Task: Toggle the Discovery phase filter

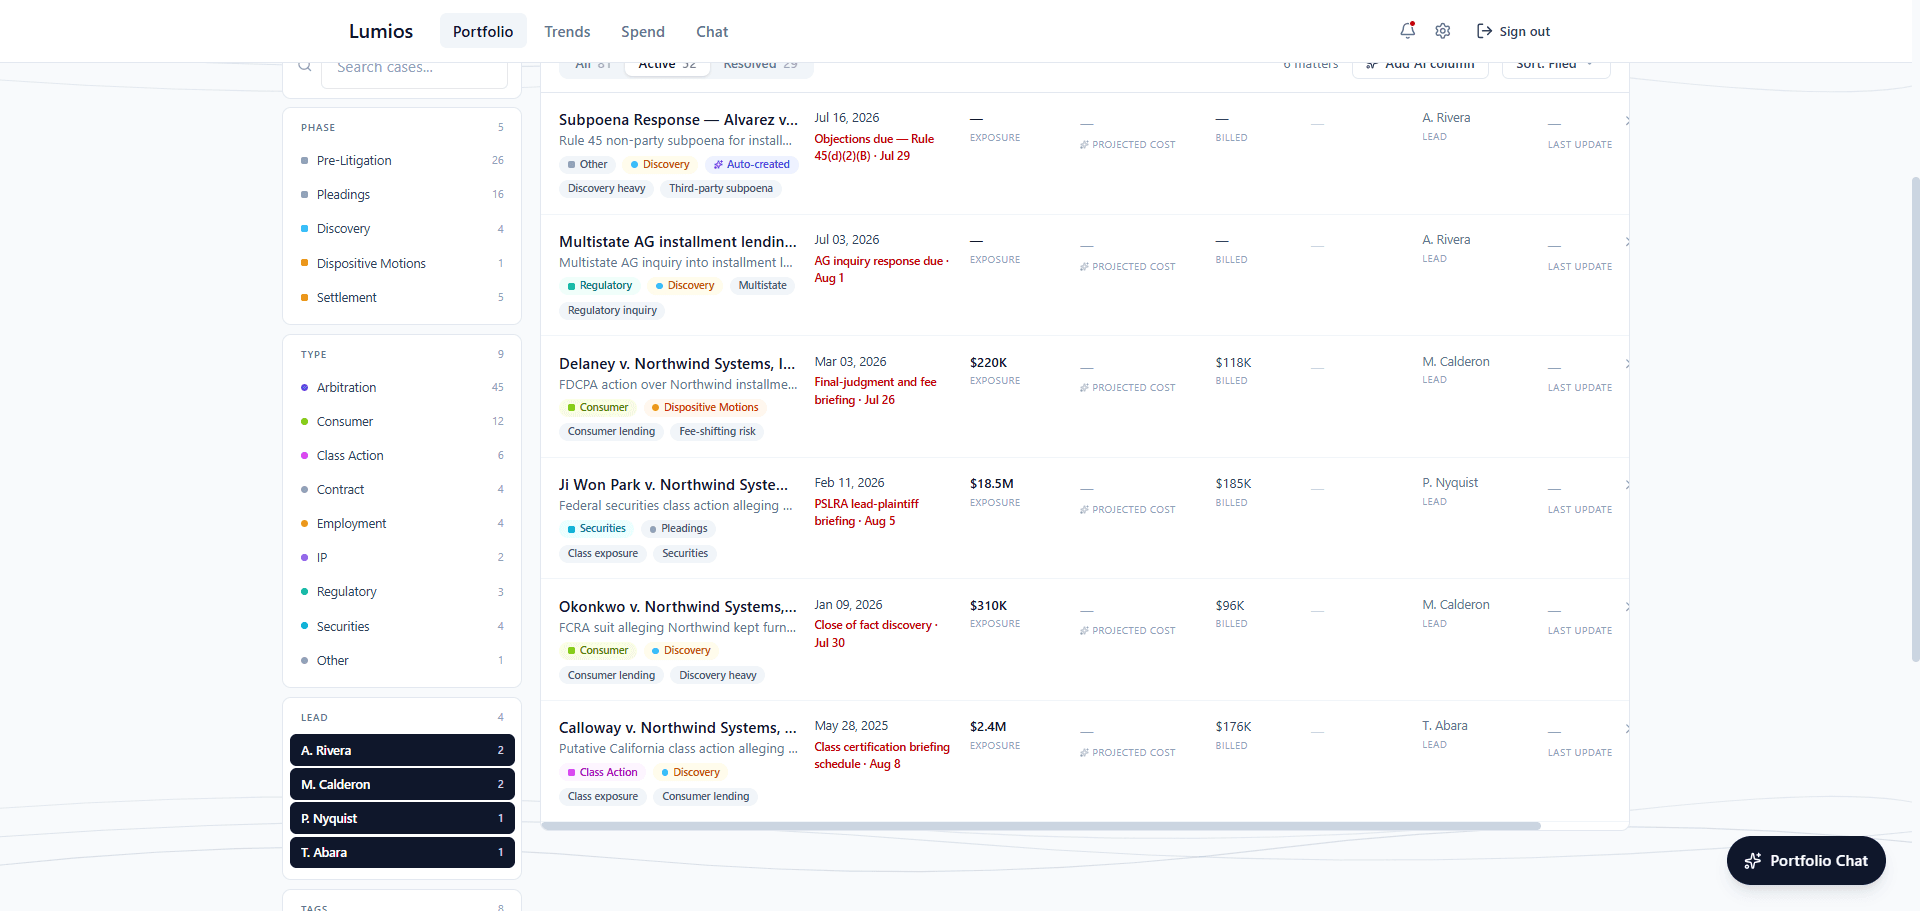Action: pyautogui.click(x=402, y=229)
